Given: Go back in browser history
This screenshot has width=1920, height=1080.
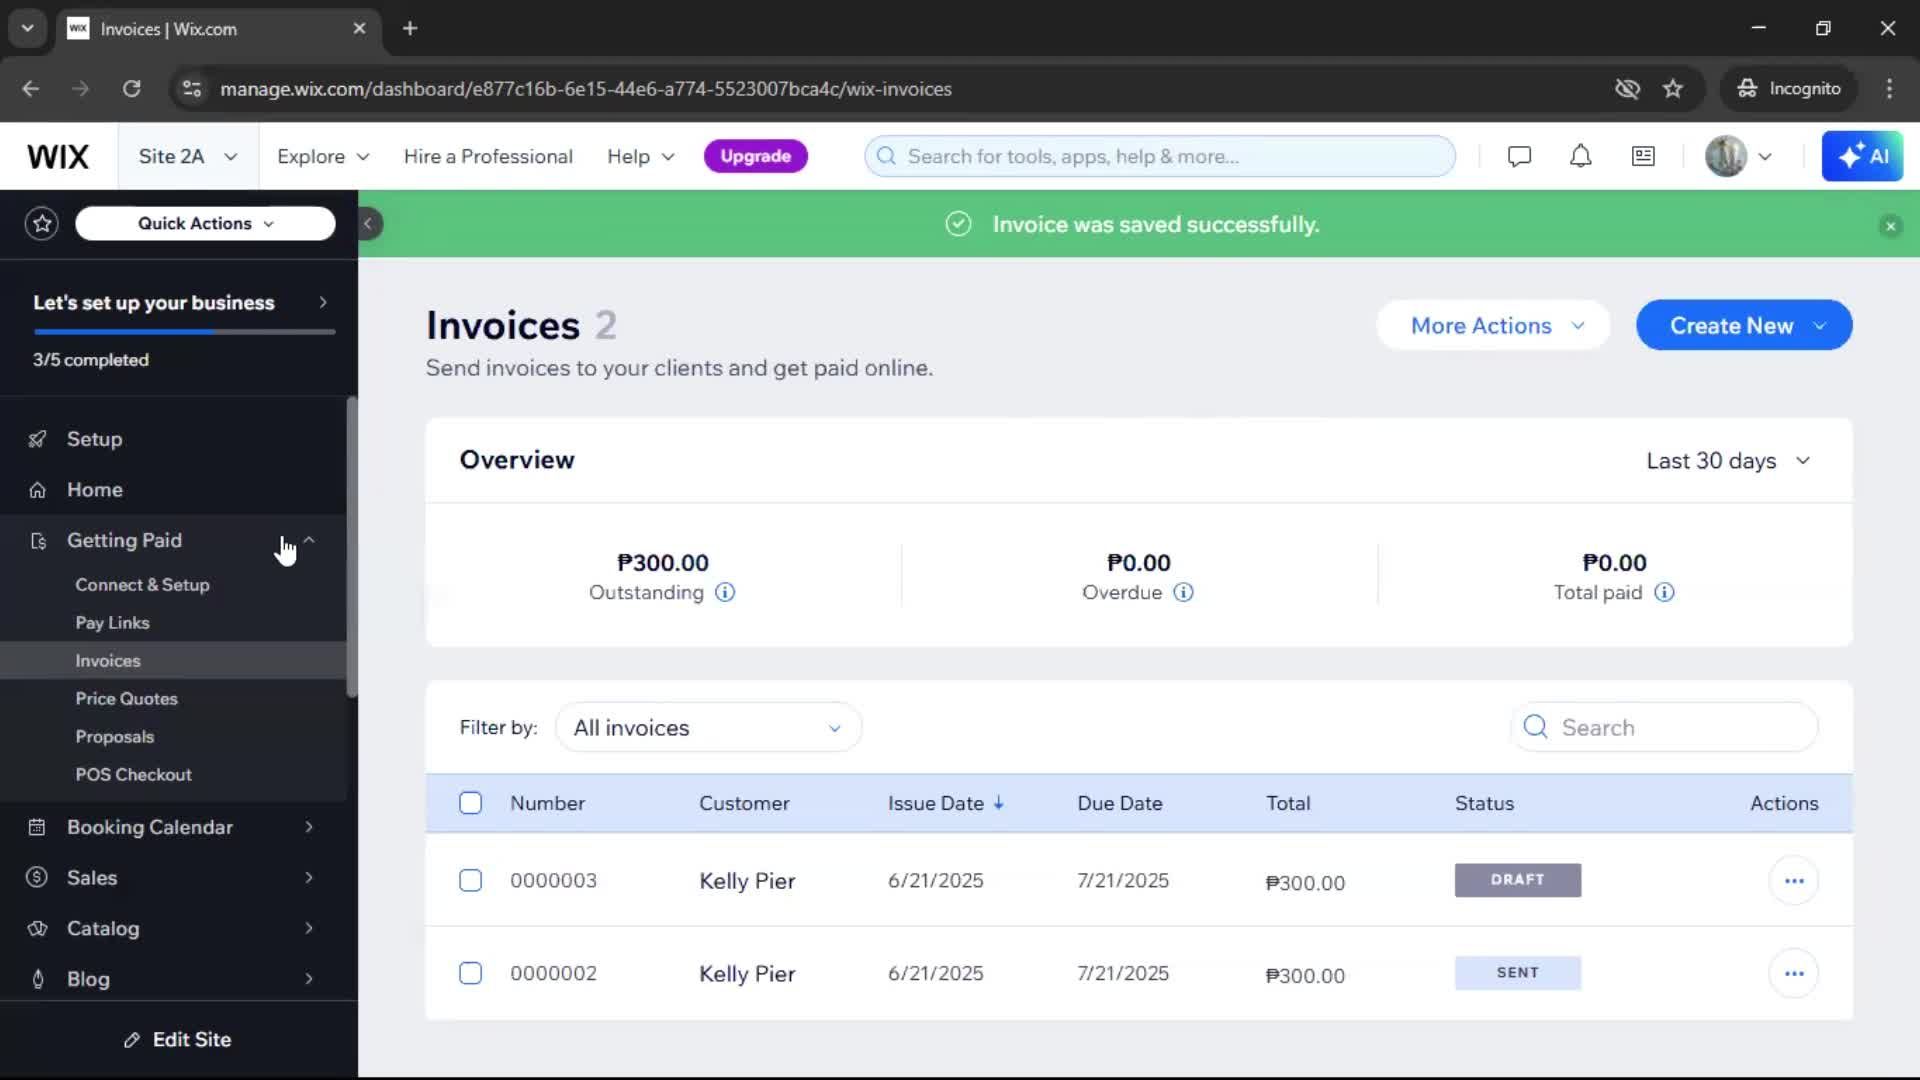Looking at the screenshot, I should coord(31,89).
